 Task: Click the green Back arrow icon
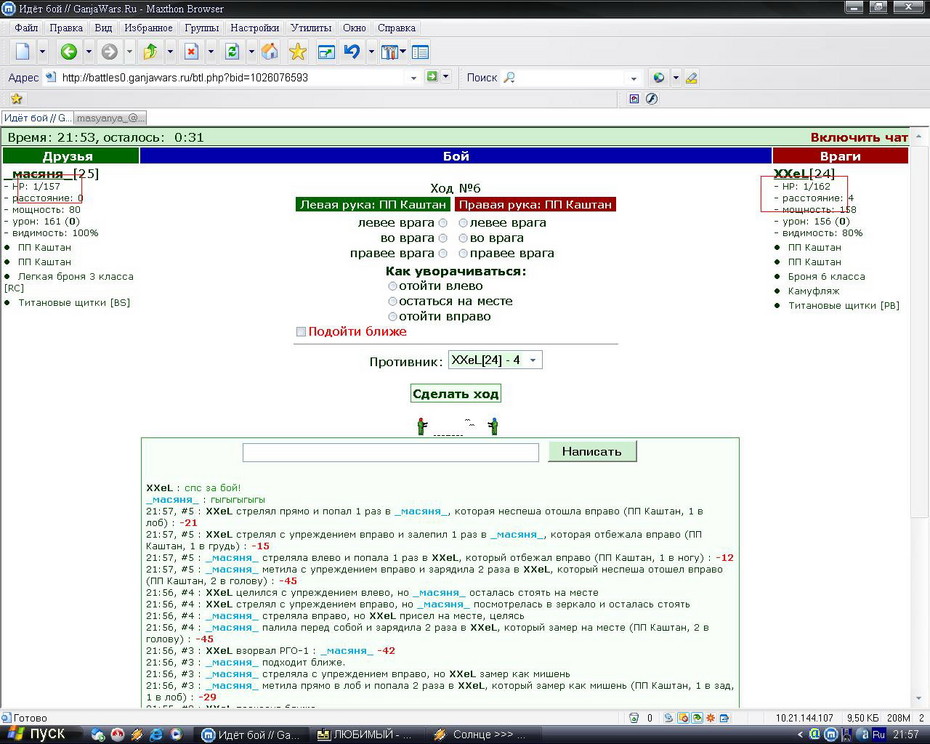pyautogui.click(x=69, y=52)
